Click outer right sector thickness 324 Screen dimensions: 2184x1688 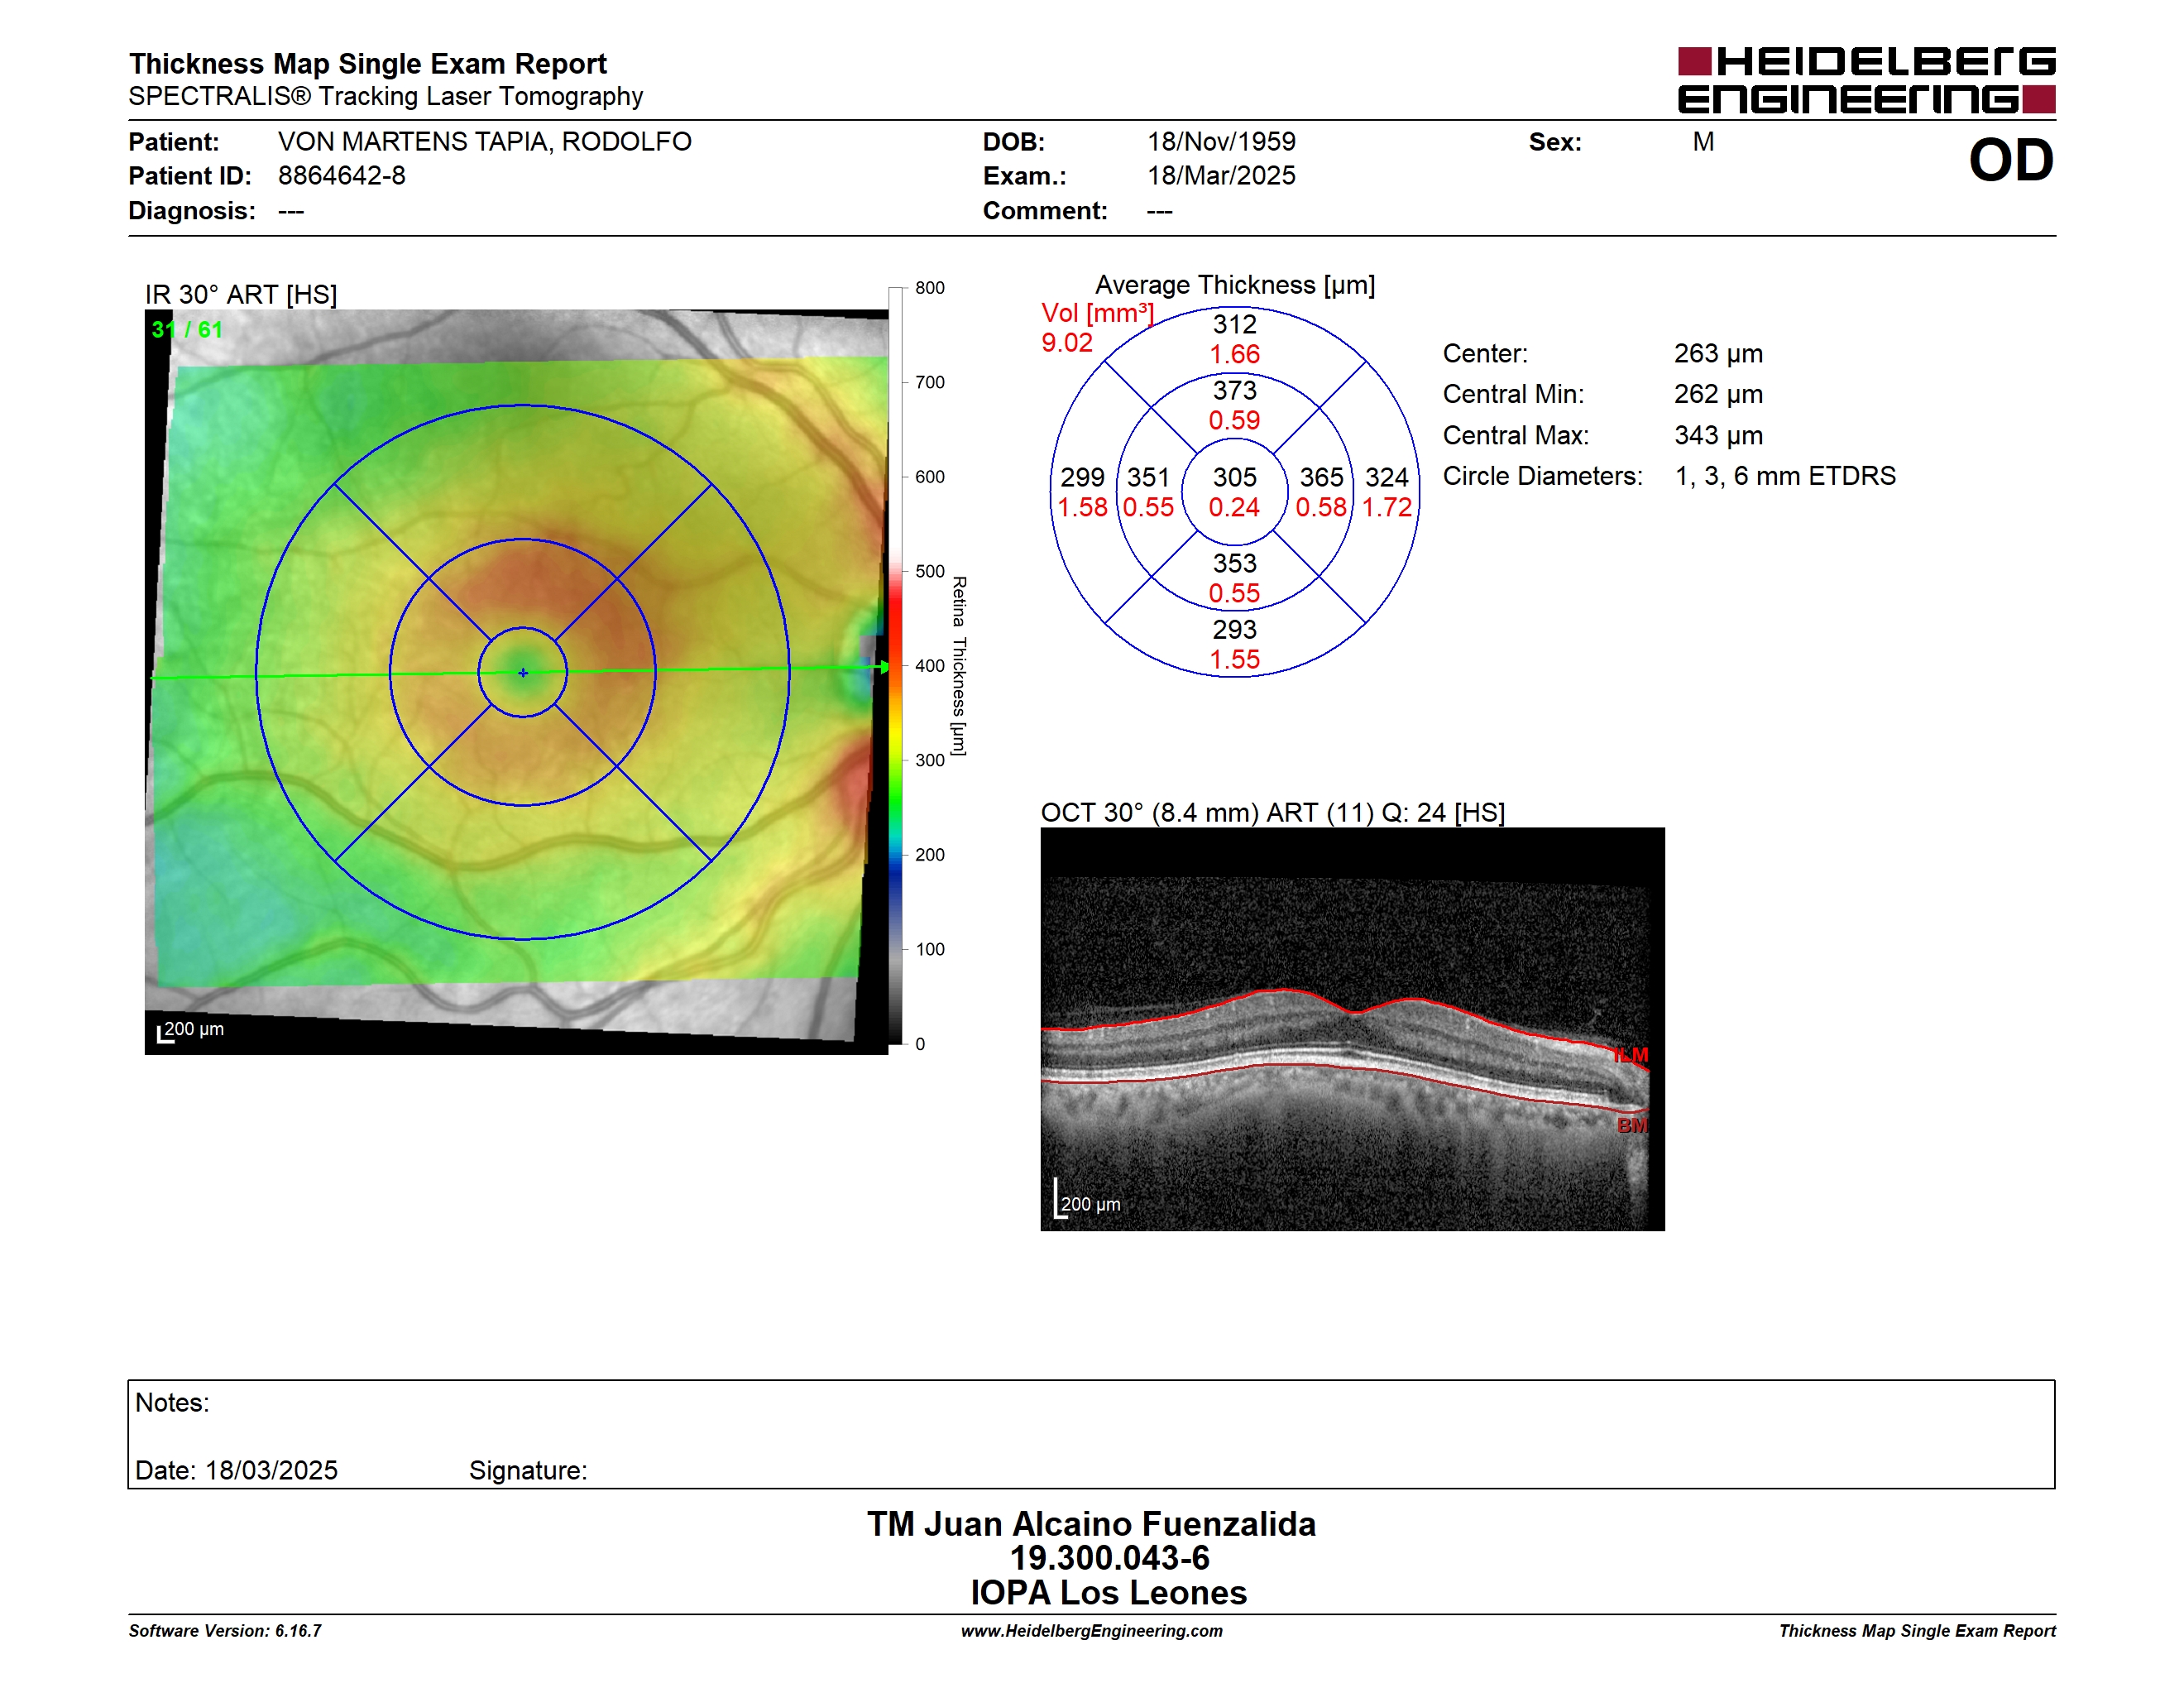1387,477
